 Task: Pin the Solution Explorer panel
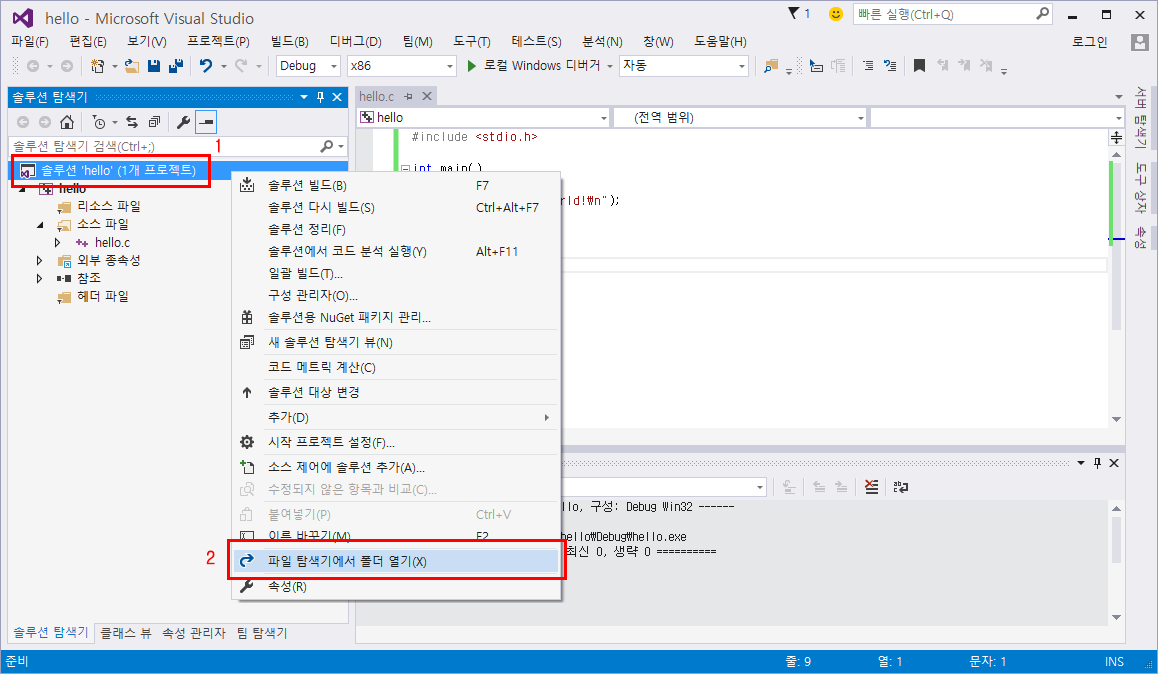pyautogui.click(x=321, y=97)
